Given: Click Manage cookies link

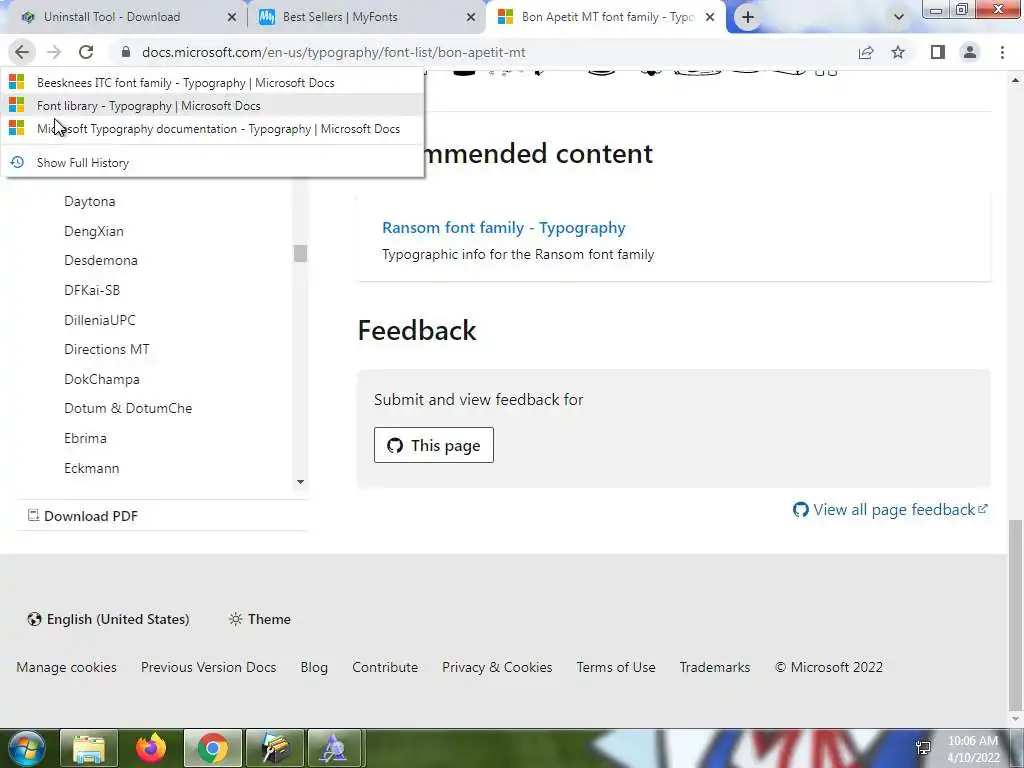Looking at the screenshot, I should (x=67, y=667).
